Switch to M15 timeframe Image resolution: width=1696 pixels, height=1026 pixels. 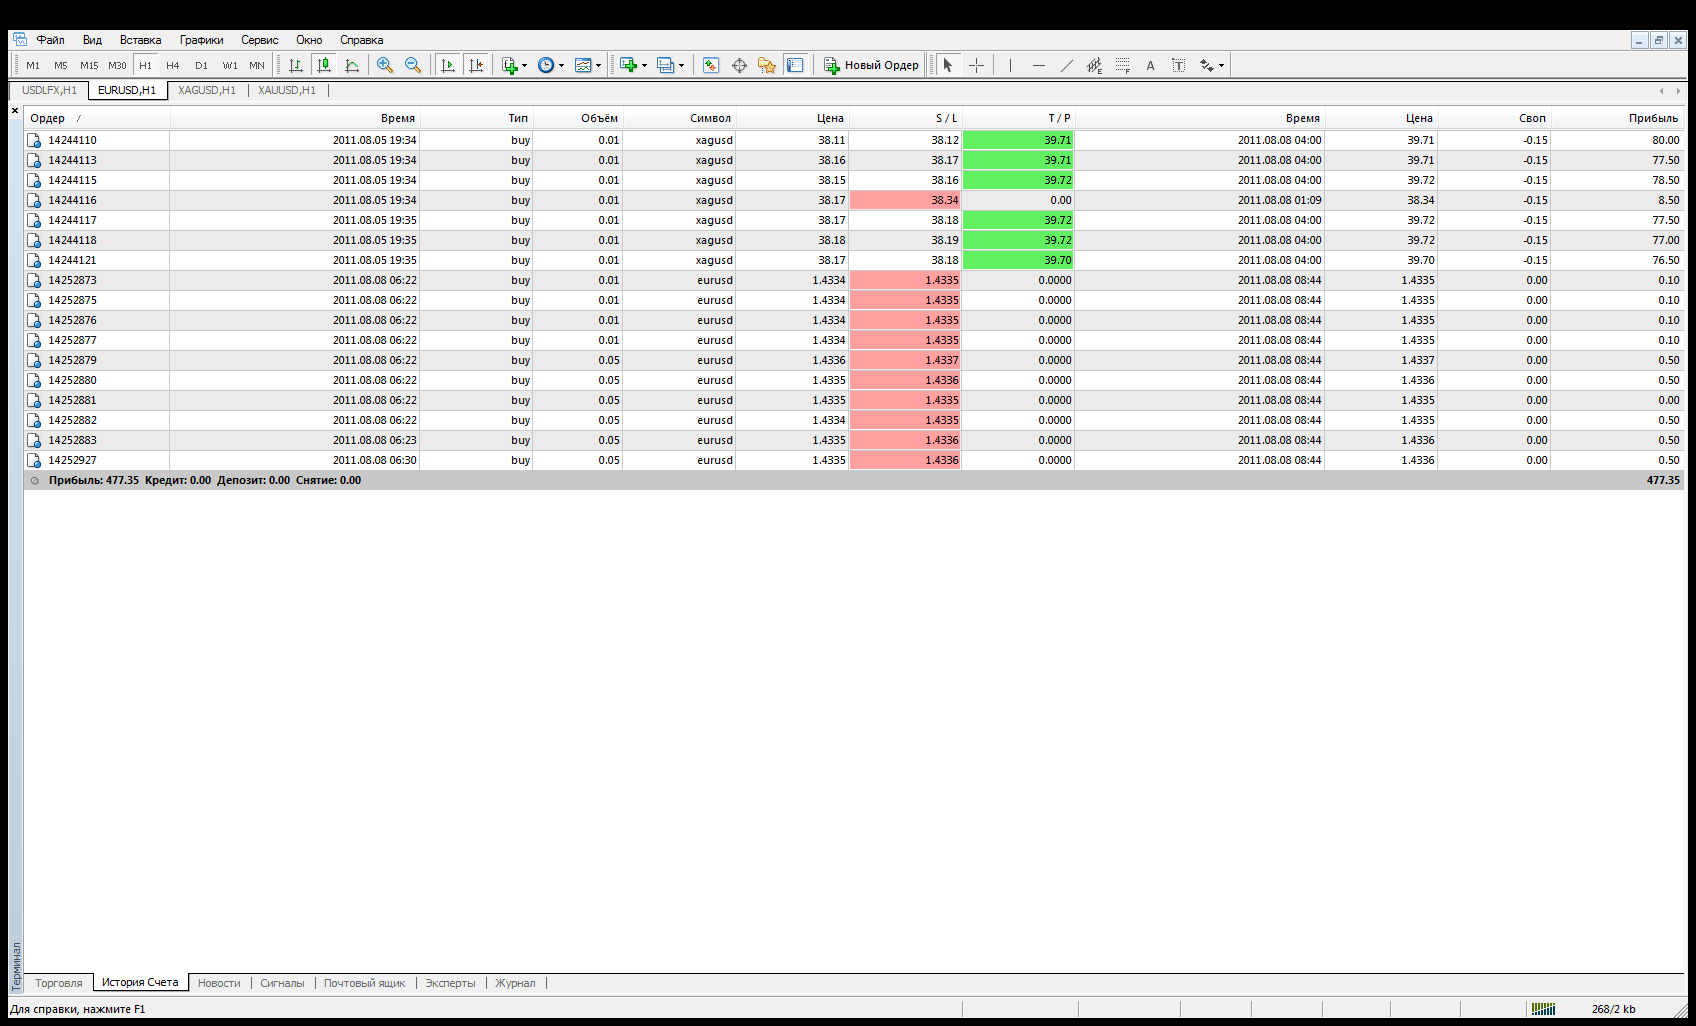tap(89, 65)
